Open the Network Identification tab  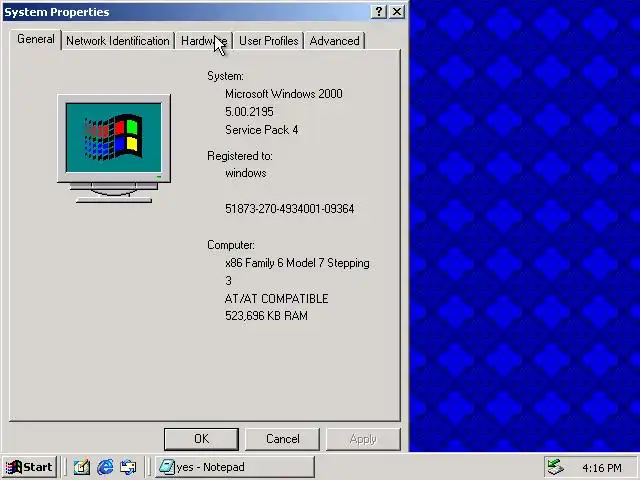[118, 41]
